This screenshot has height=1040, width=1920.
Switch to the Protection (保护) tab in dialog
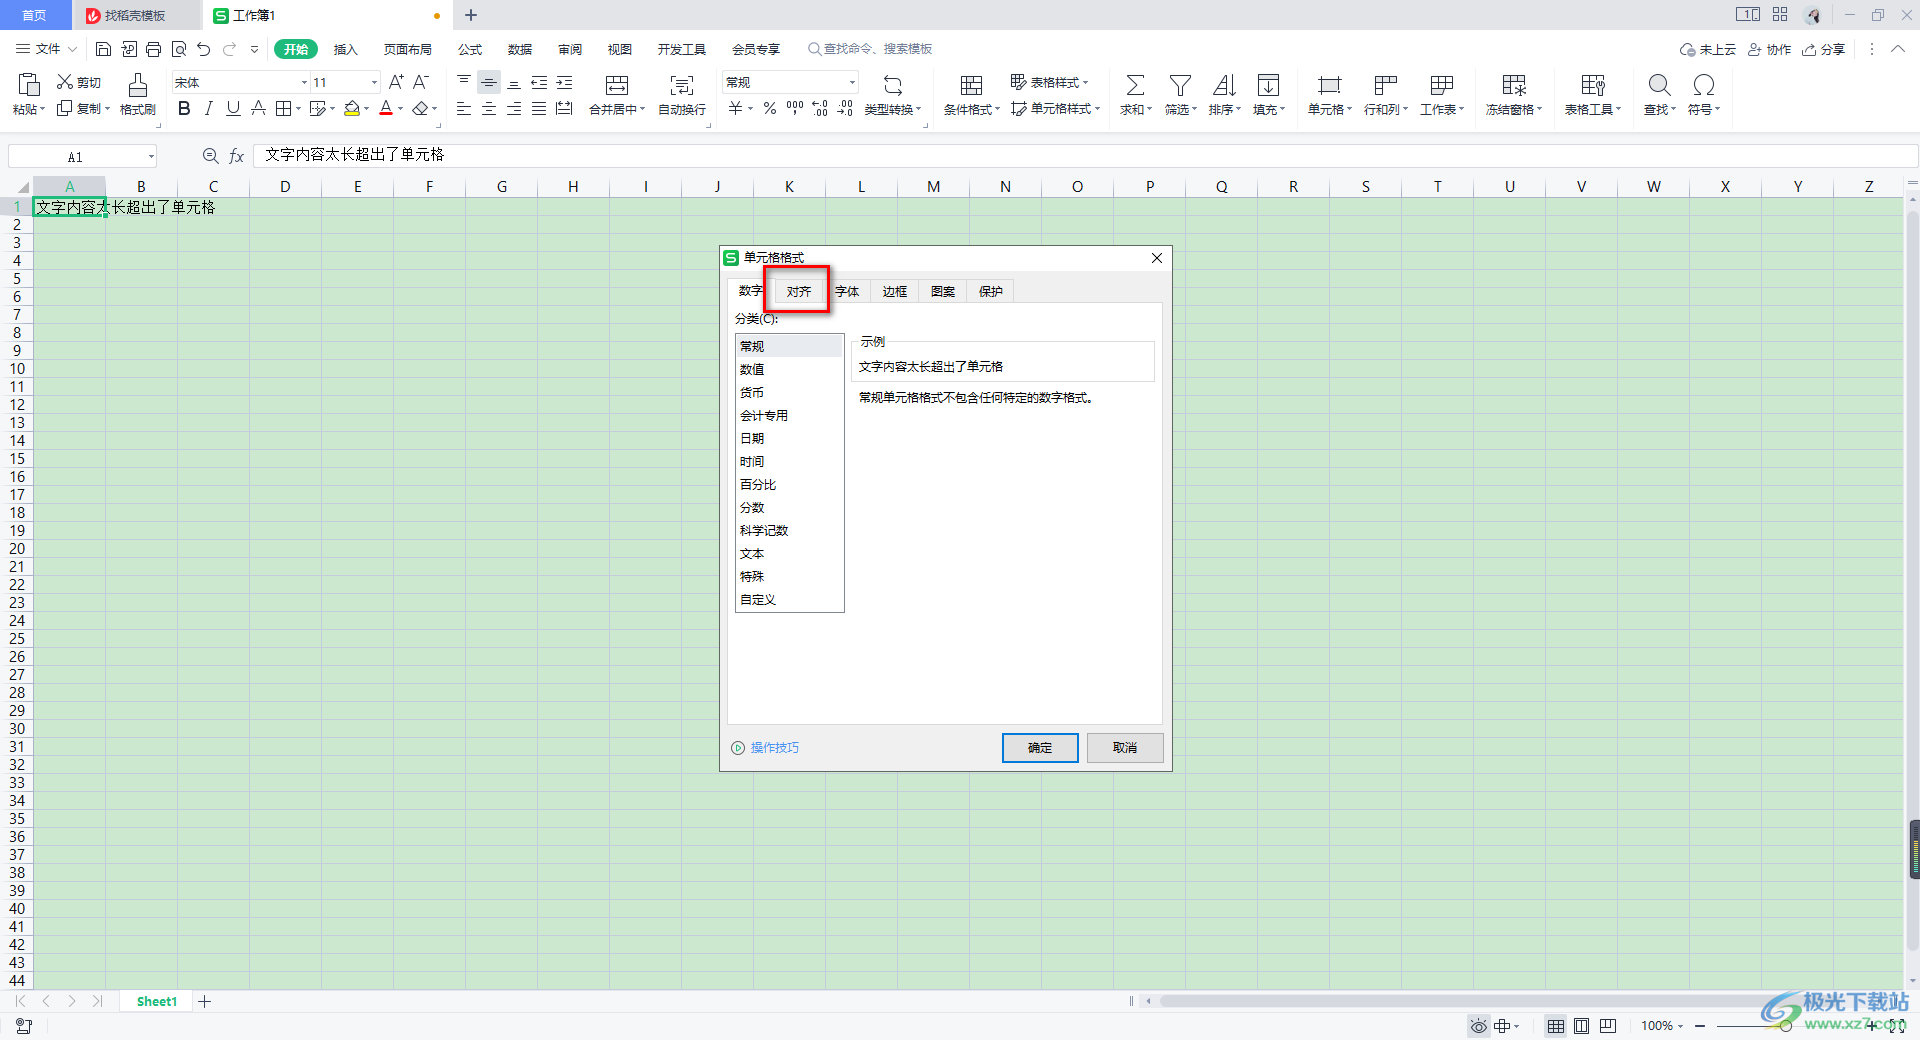pyautogui.click(x=991, y=291)
